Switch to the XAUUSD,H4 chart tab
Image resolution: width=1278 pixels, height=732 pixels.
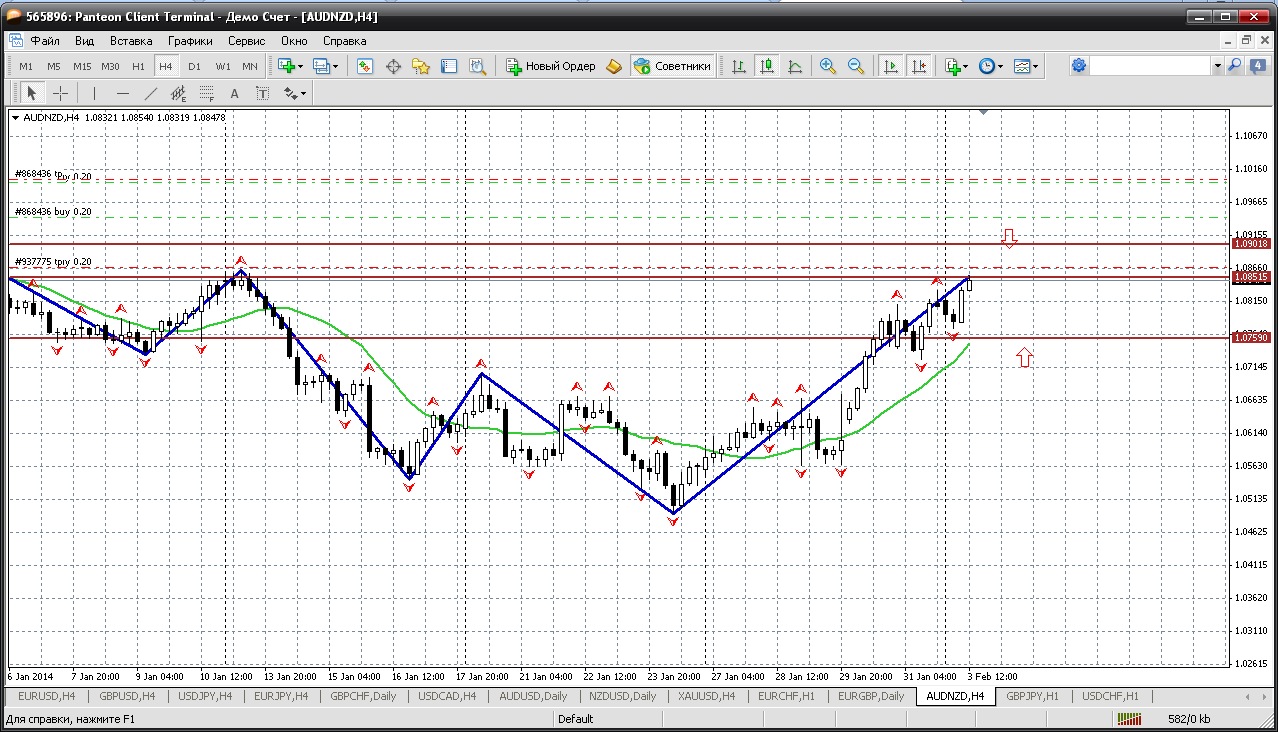pyautogui.click(x=705, y=696)
